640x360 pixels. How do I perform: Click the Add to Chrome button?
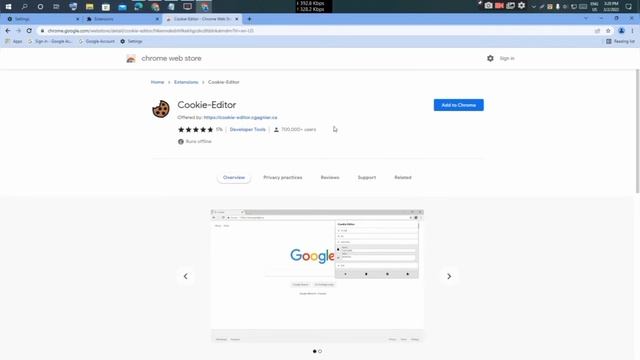(458, 105)
